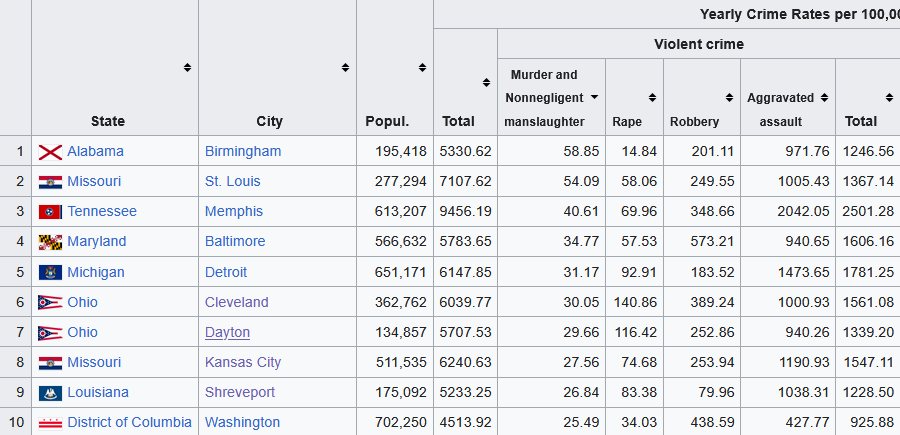Sort table by Popul. column
Viewport: 900px width, 435px height.
[x=424, y=68]
